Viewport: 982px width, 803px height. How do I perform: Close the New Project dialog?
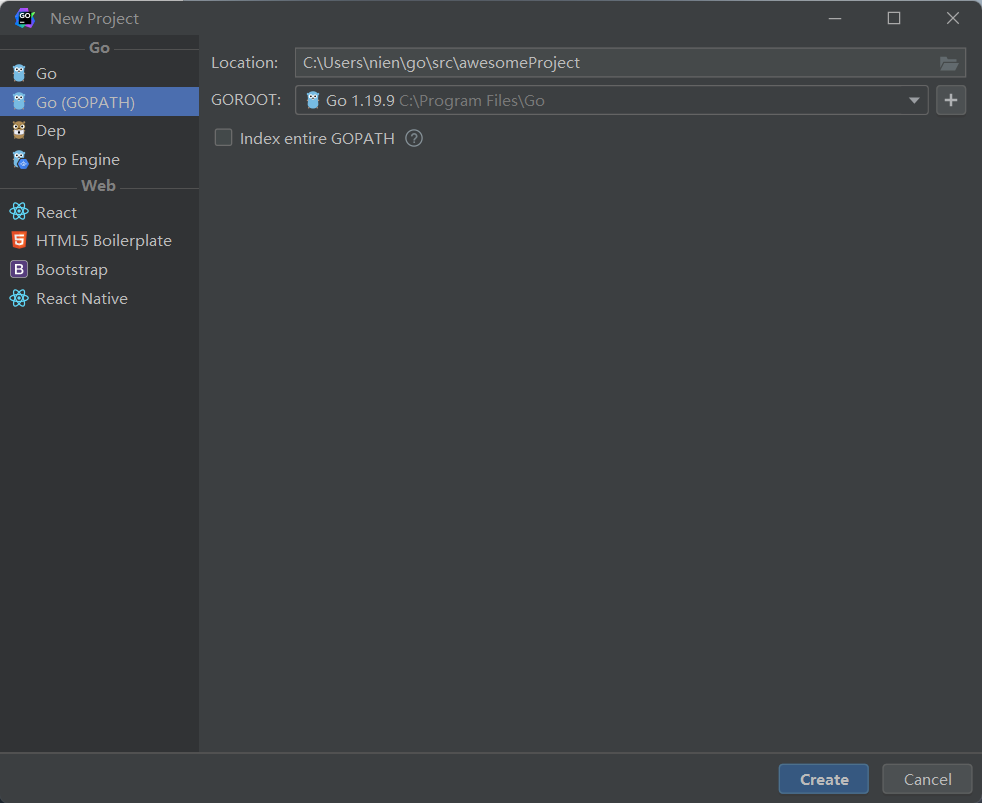[953, 18]
